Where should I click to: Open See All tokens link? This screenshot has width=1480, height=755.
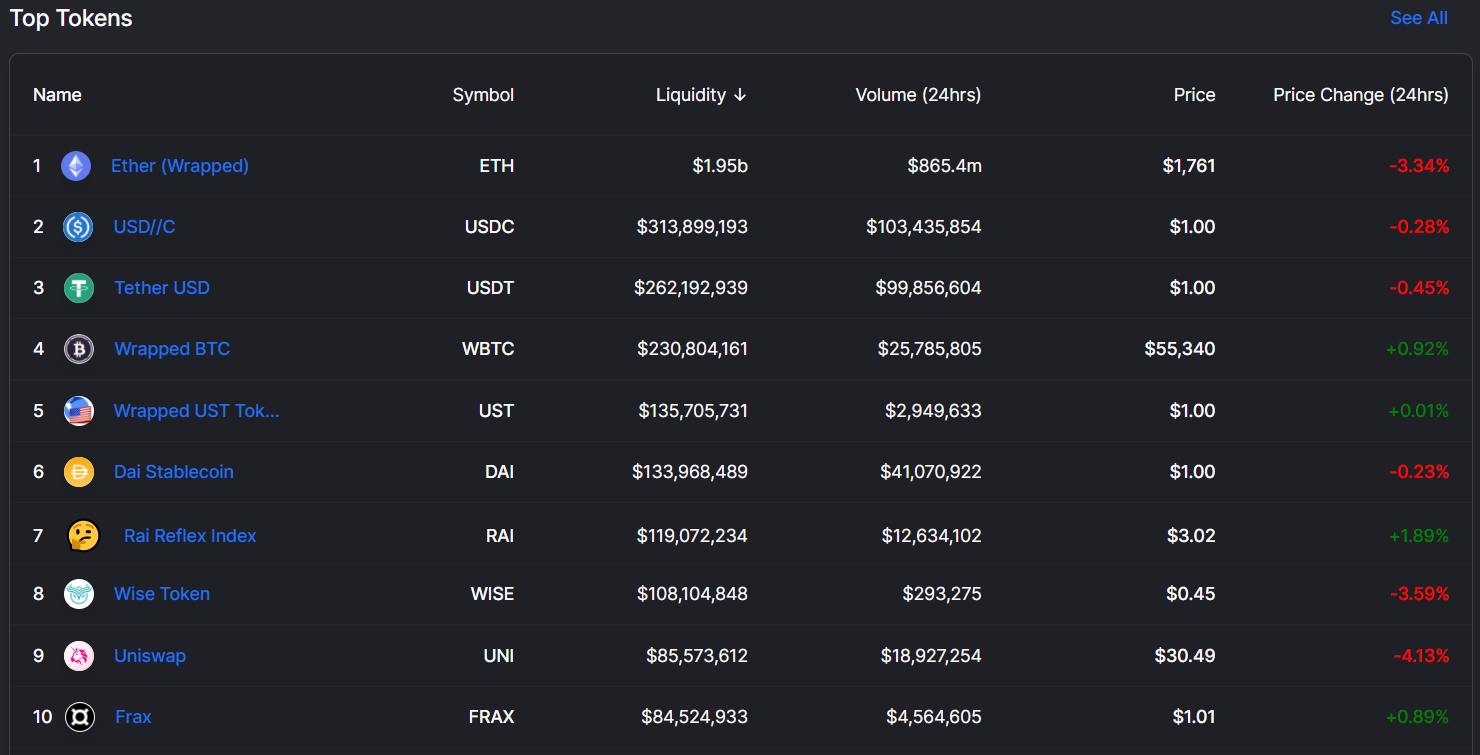(x=1418, y=18)
